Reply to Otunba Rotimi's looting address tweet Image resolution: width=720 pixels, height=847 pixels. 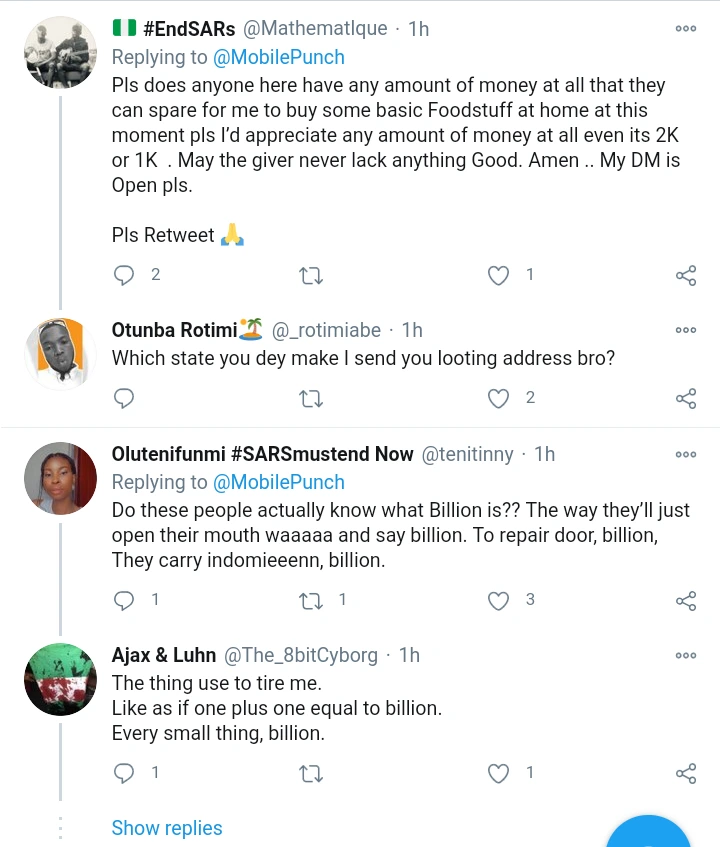124,399
